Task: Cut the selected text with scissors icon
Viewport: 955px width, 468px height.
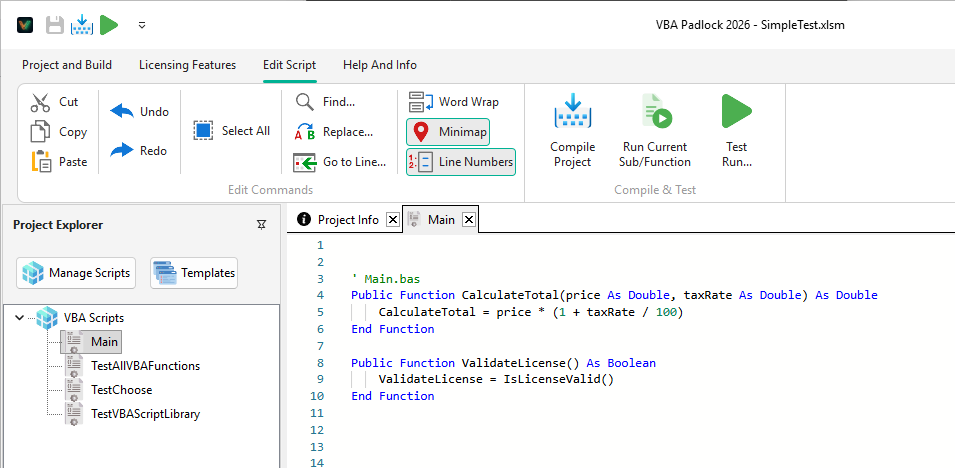Action: (55, 102)
